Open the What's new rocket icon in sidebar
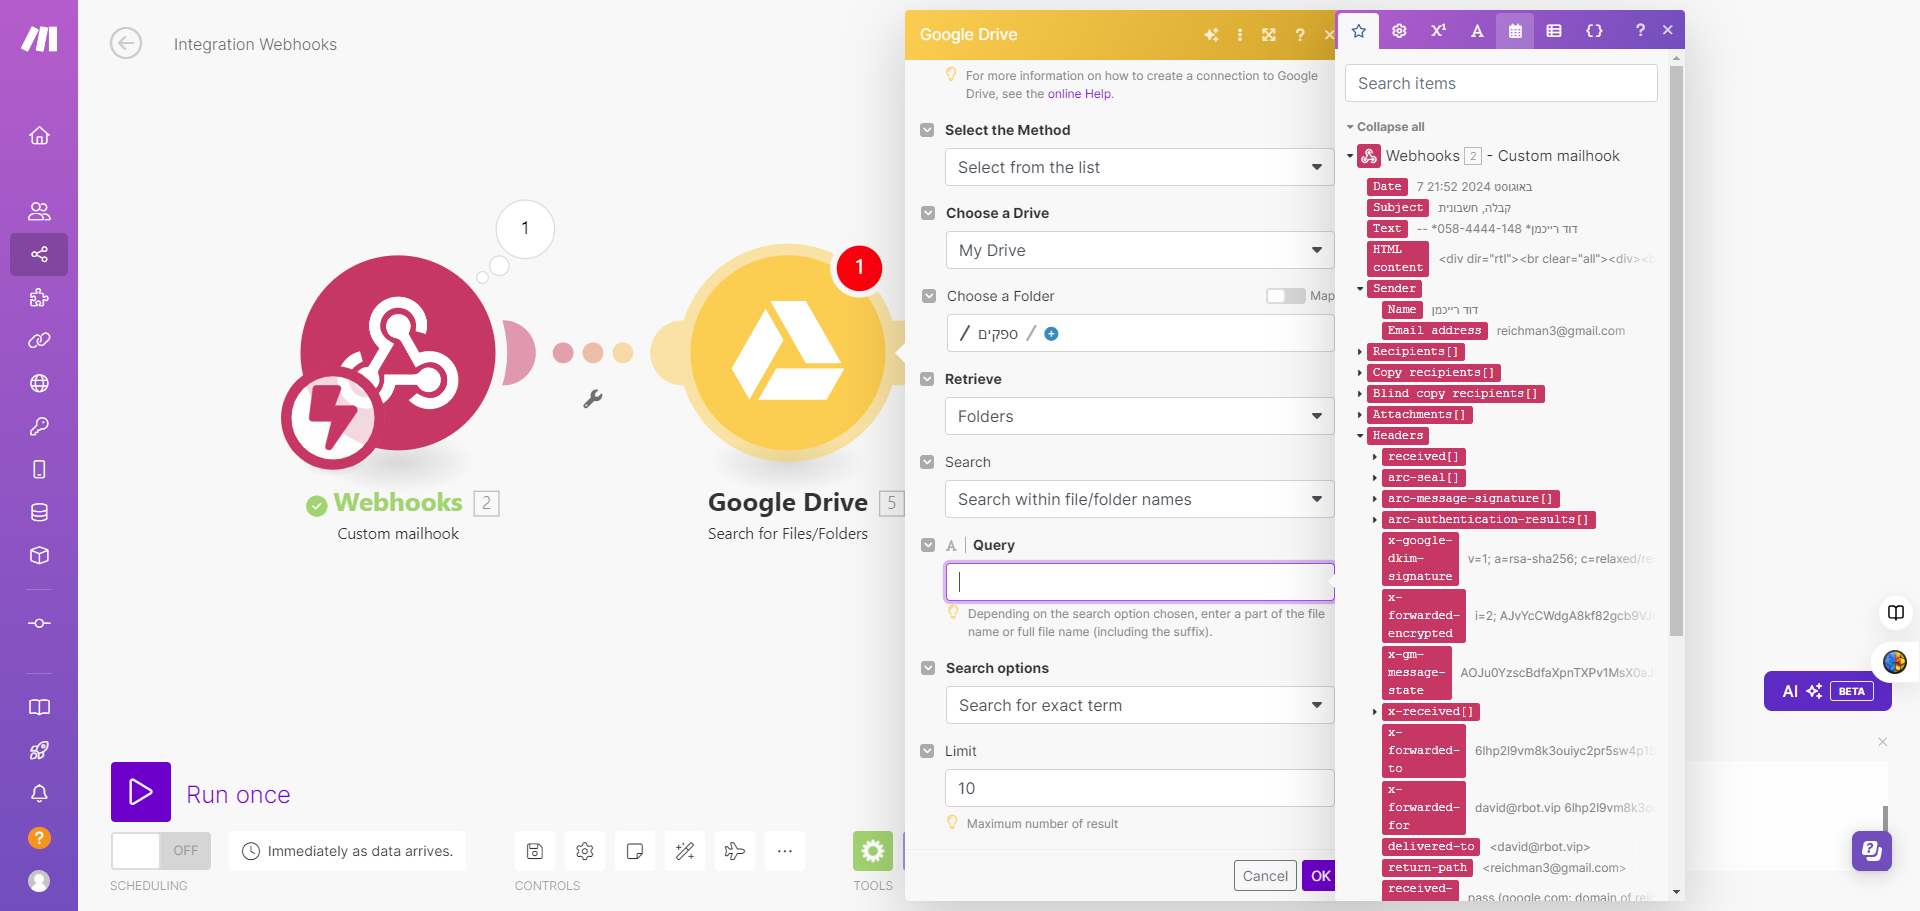Screen dimensions: 1920x911 tap(39, 750)
